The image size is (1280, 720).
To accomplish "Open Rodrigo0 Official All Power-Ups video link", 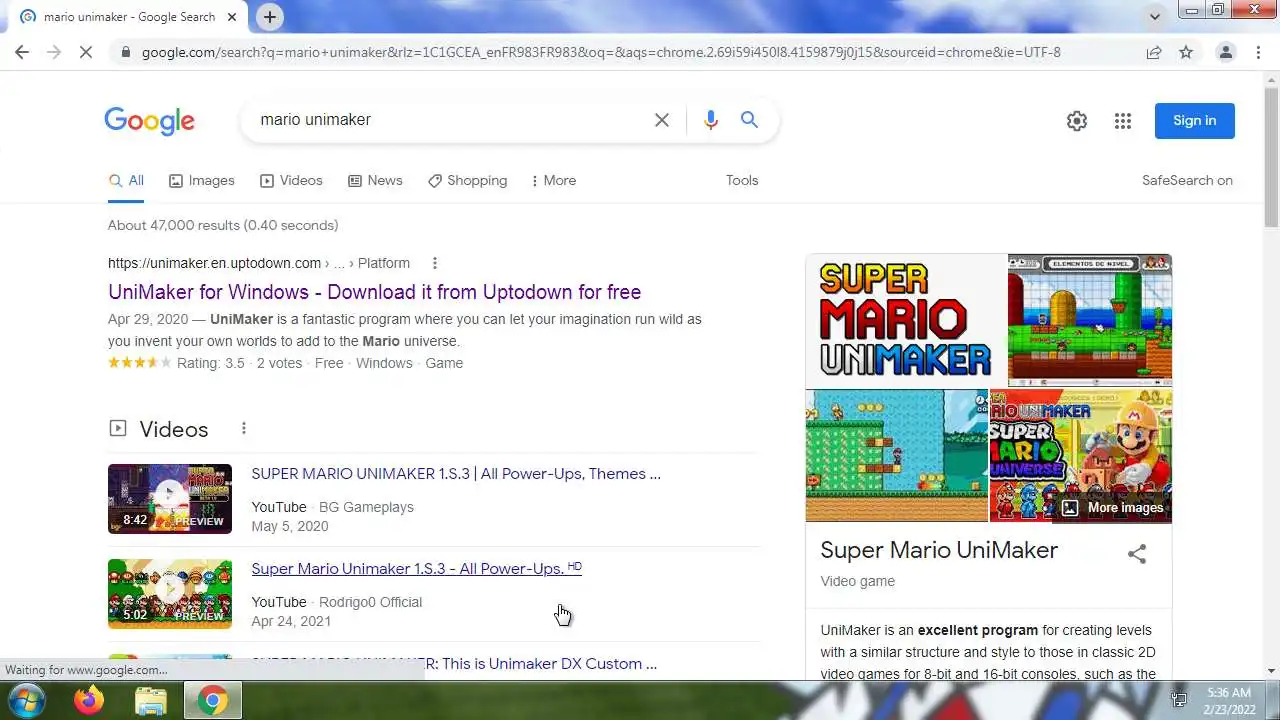I will pyautogui.click(x=416, y=569).
